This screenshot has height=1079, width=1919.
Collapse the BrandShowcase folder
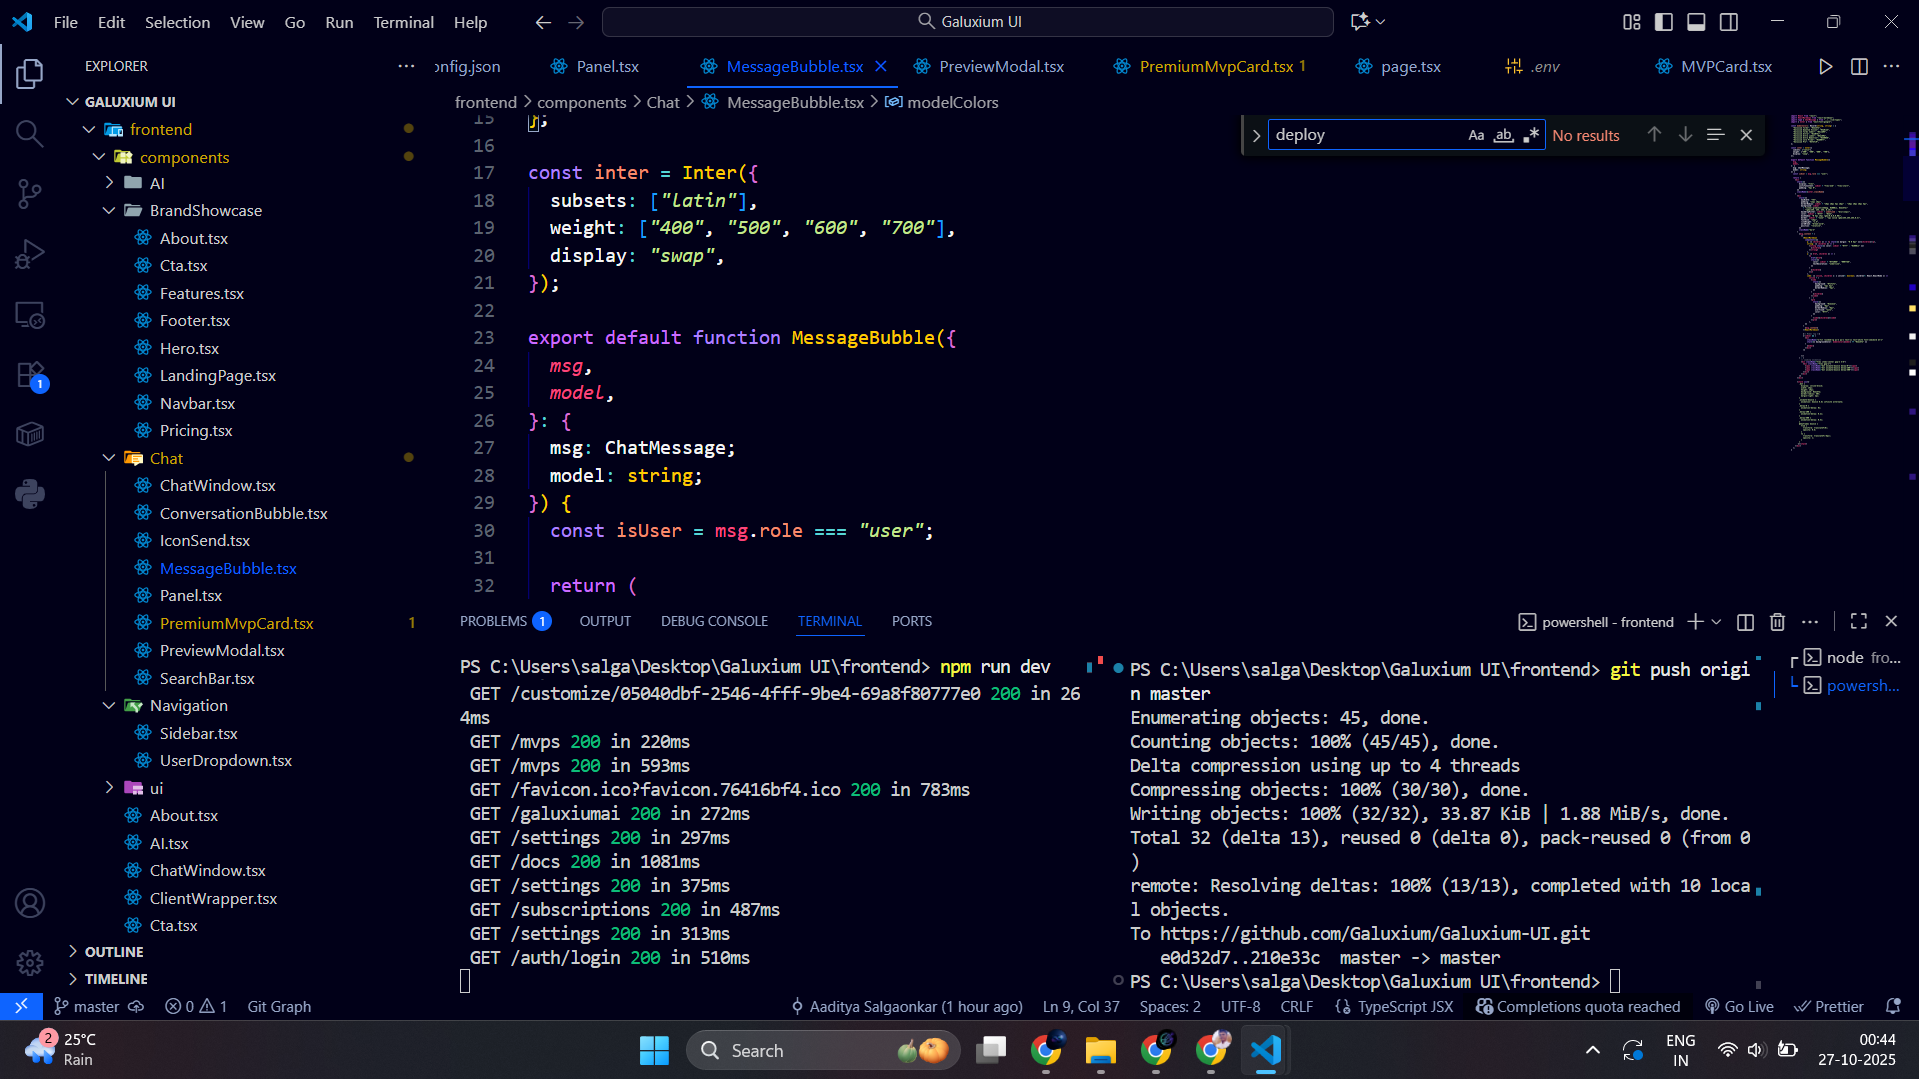pyautogui.click(x=206, y=210)
